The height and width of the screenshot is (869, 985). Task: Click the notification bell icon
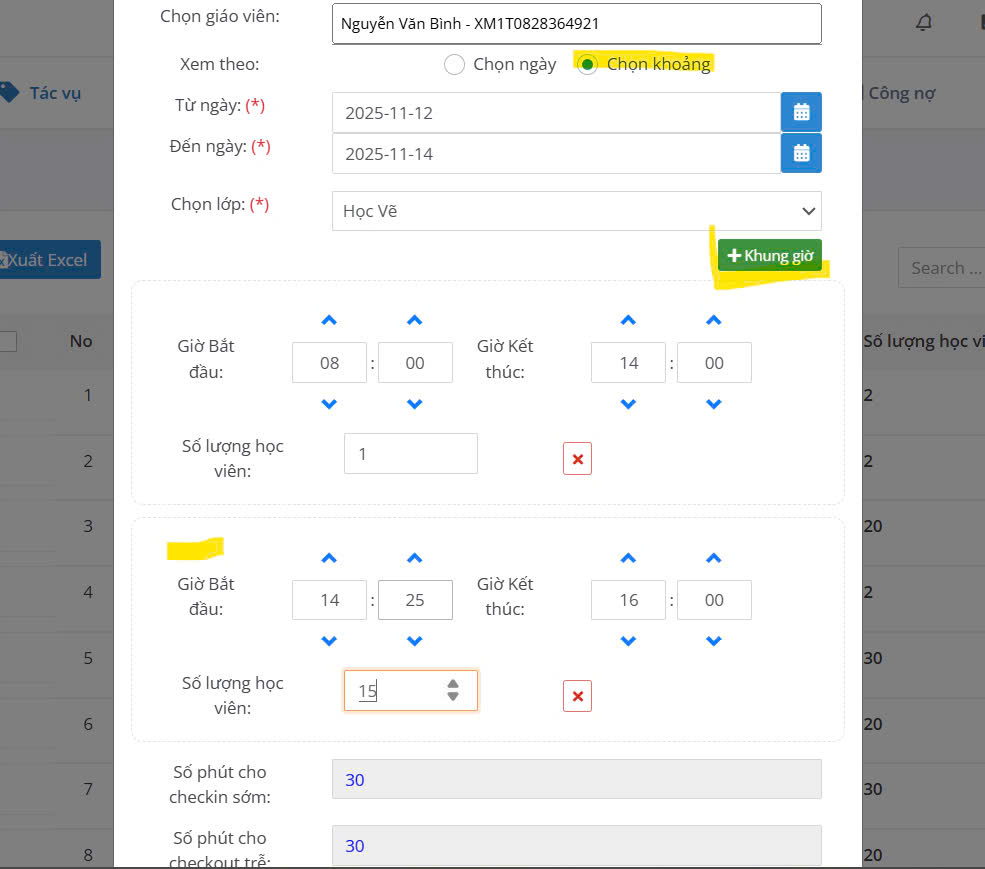(924, 23)
